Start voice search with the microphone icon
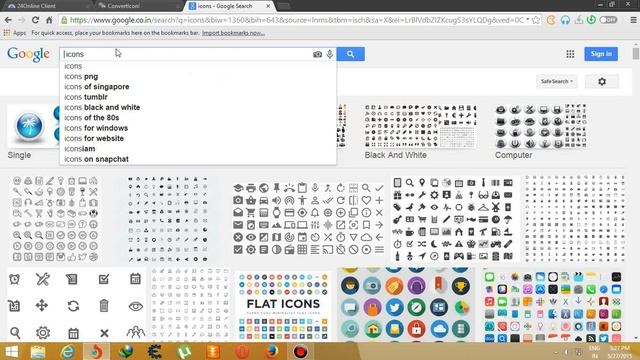This screenshot has height=360, width=640. click(x=330, y=54)
